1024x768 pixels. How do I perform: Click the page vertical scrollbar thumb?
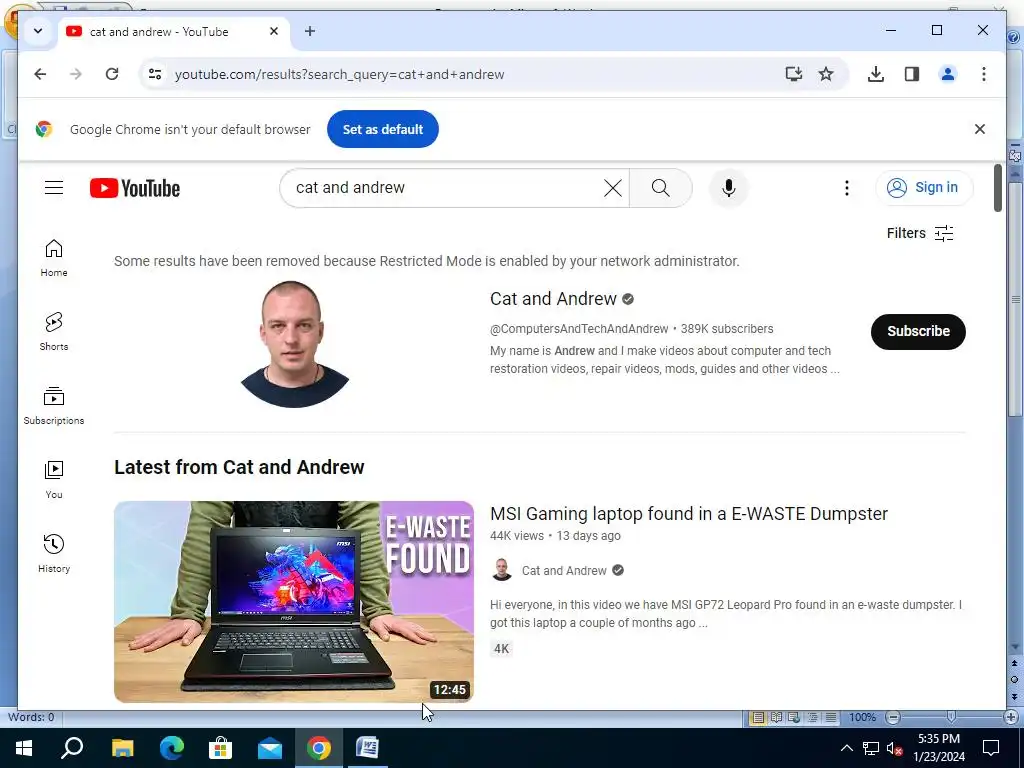coord(997,188)
